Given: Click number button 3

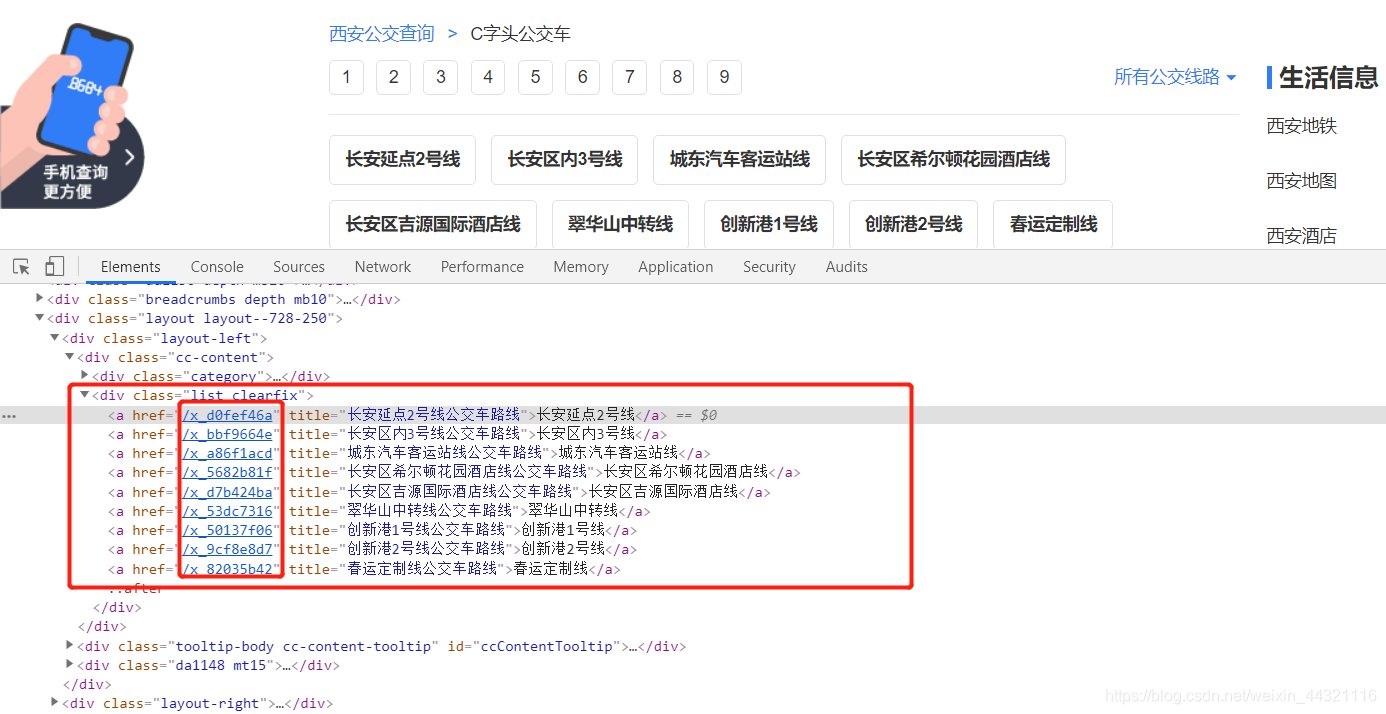Looking at the screenshot, I should pos(441,77).
